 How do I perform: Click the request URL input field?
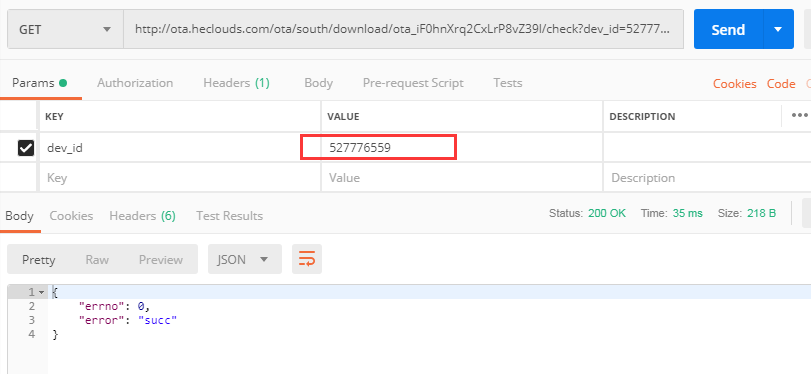pyautogui.click(x=403, y=29)
